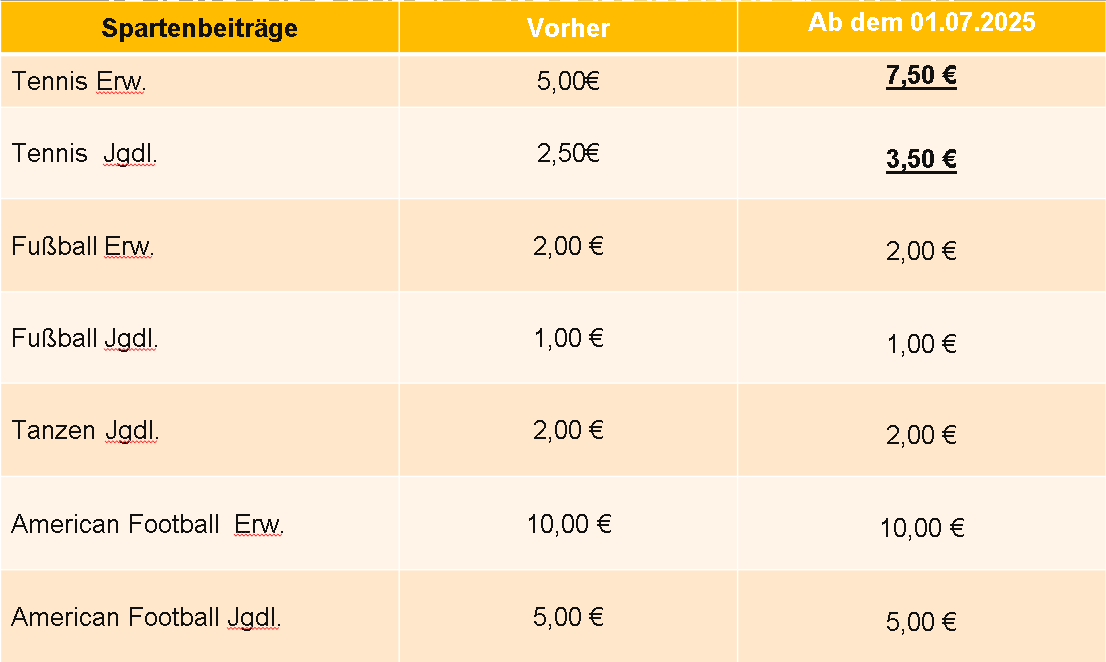Click the 'Ab dem 01.07.2025' header cell
Viewport: 1106px width, 662px height.
[x=921, y=23]
